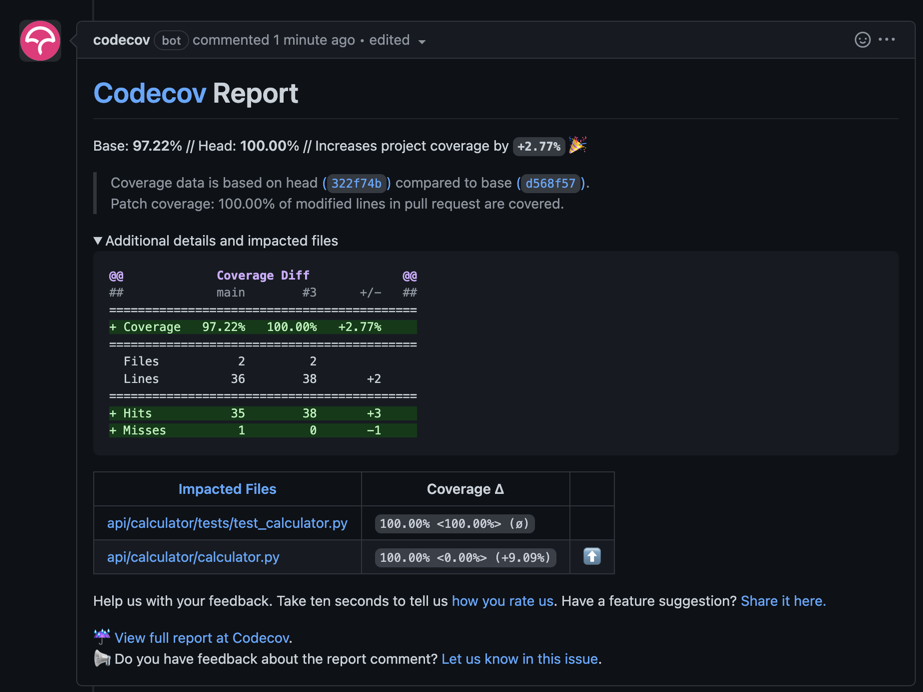Click Let us know in this issue
This screenshot has height=692, width=923.
[520, 659]
